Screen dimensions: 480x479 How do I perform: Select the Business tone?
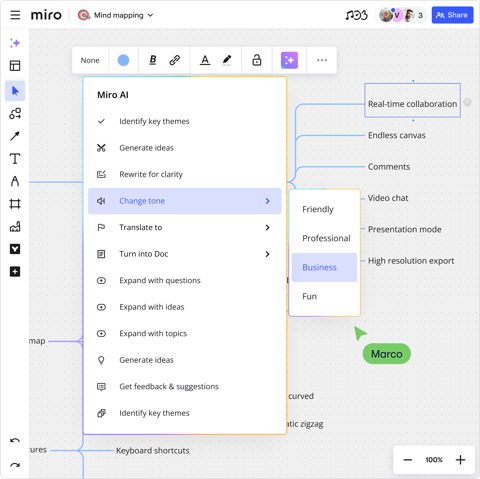324,267
